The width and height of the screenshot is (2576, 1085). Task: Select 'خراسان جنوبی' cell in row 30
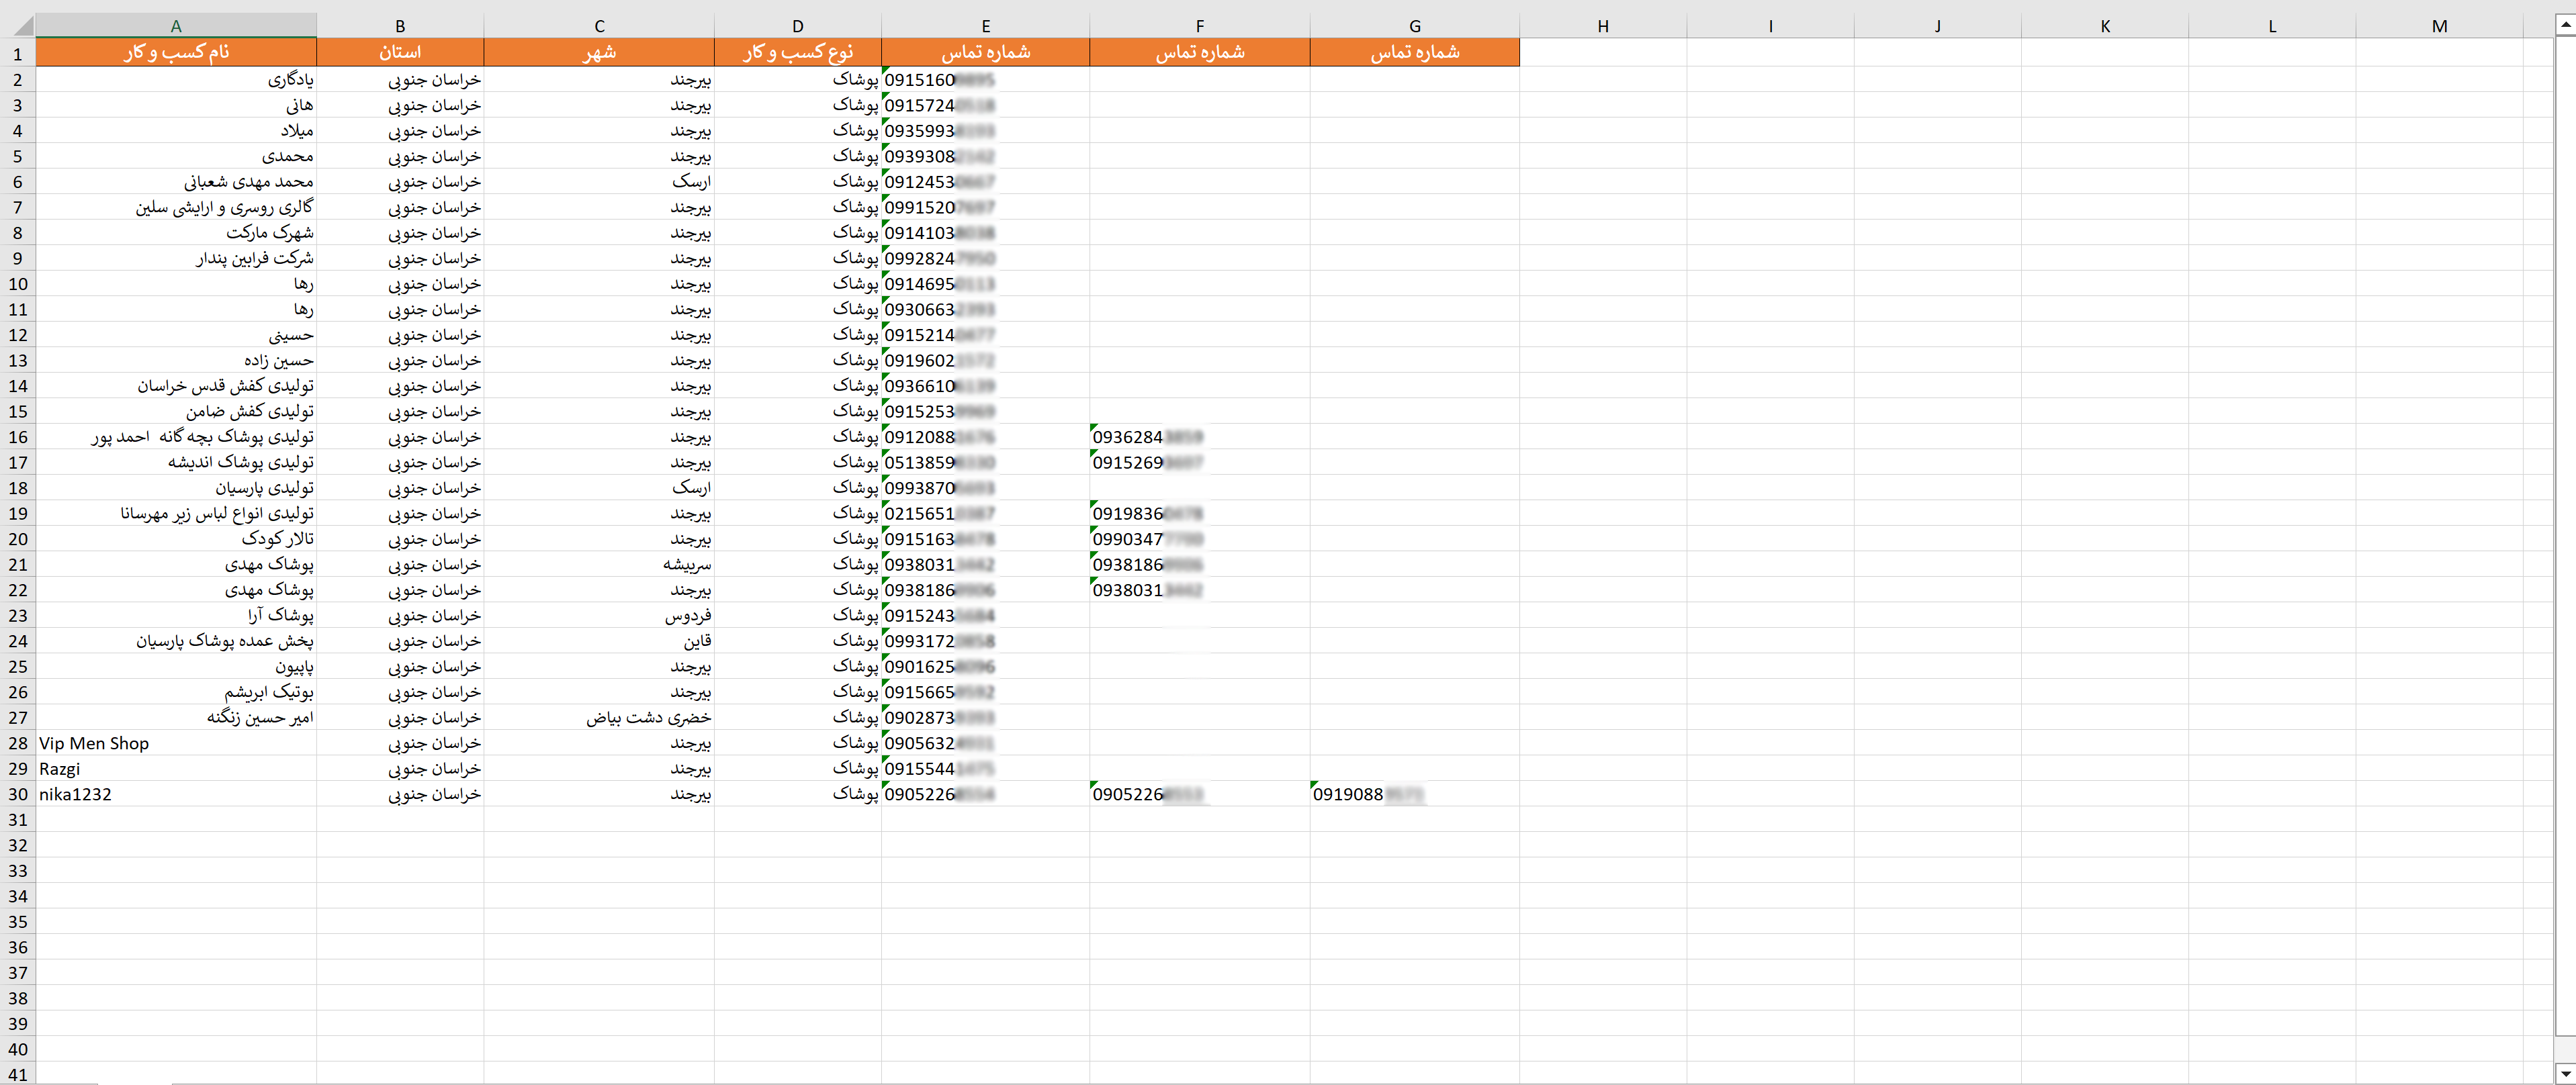point(400,794)
